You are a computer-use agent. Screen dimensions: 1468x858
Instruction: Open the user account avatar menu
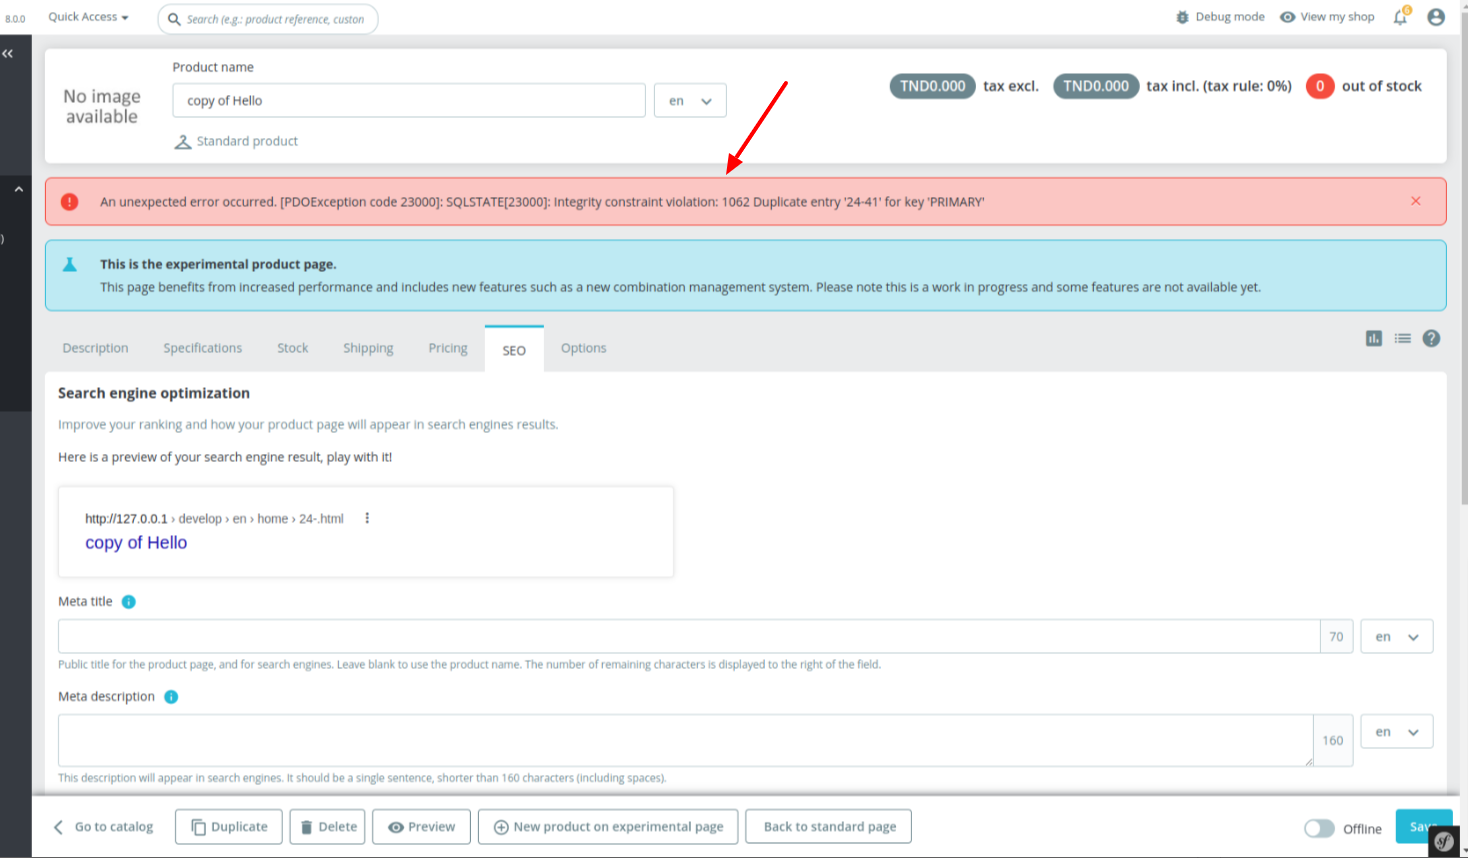(1435, 16)
